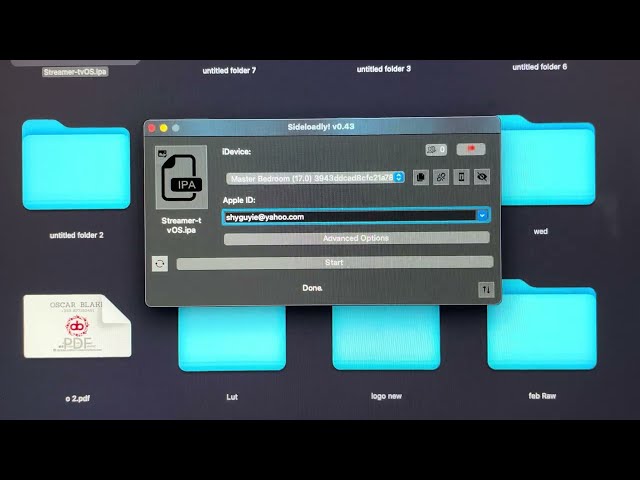
Task: Click the link/pairing icon next to device
Action: tap(441, 177)
